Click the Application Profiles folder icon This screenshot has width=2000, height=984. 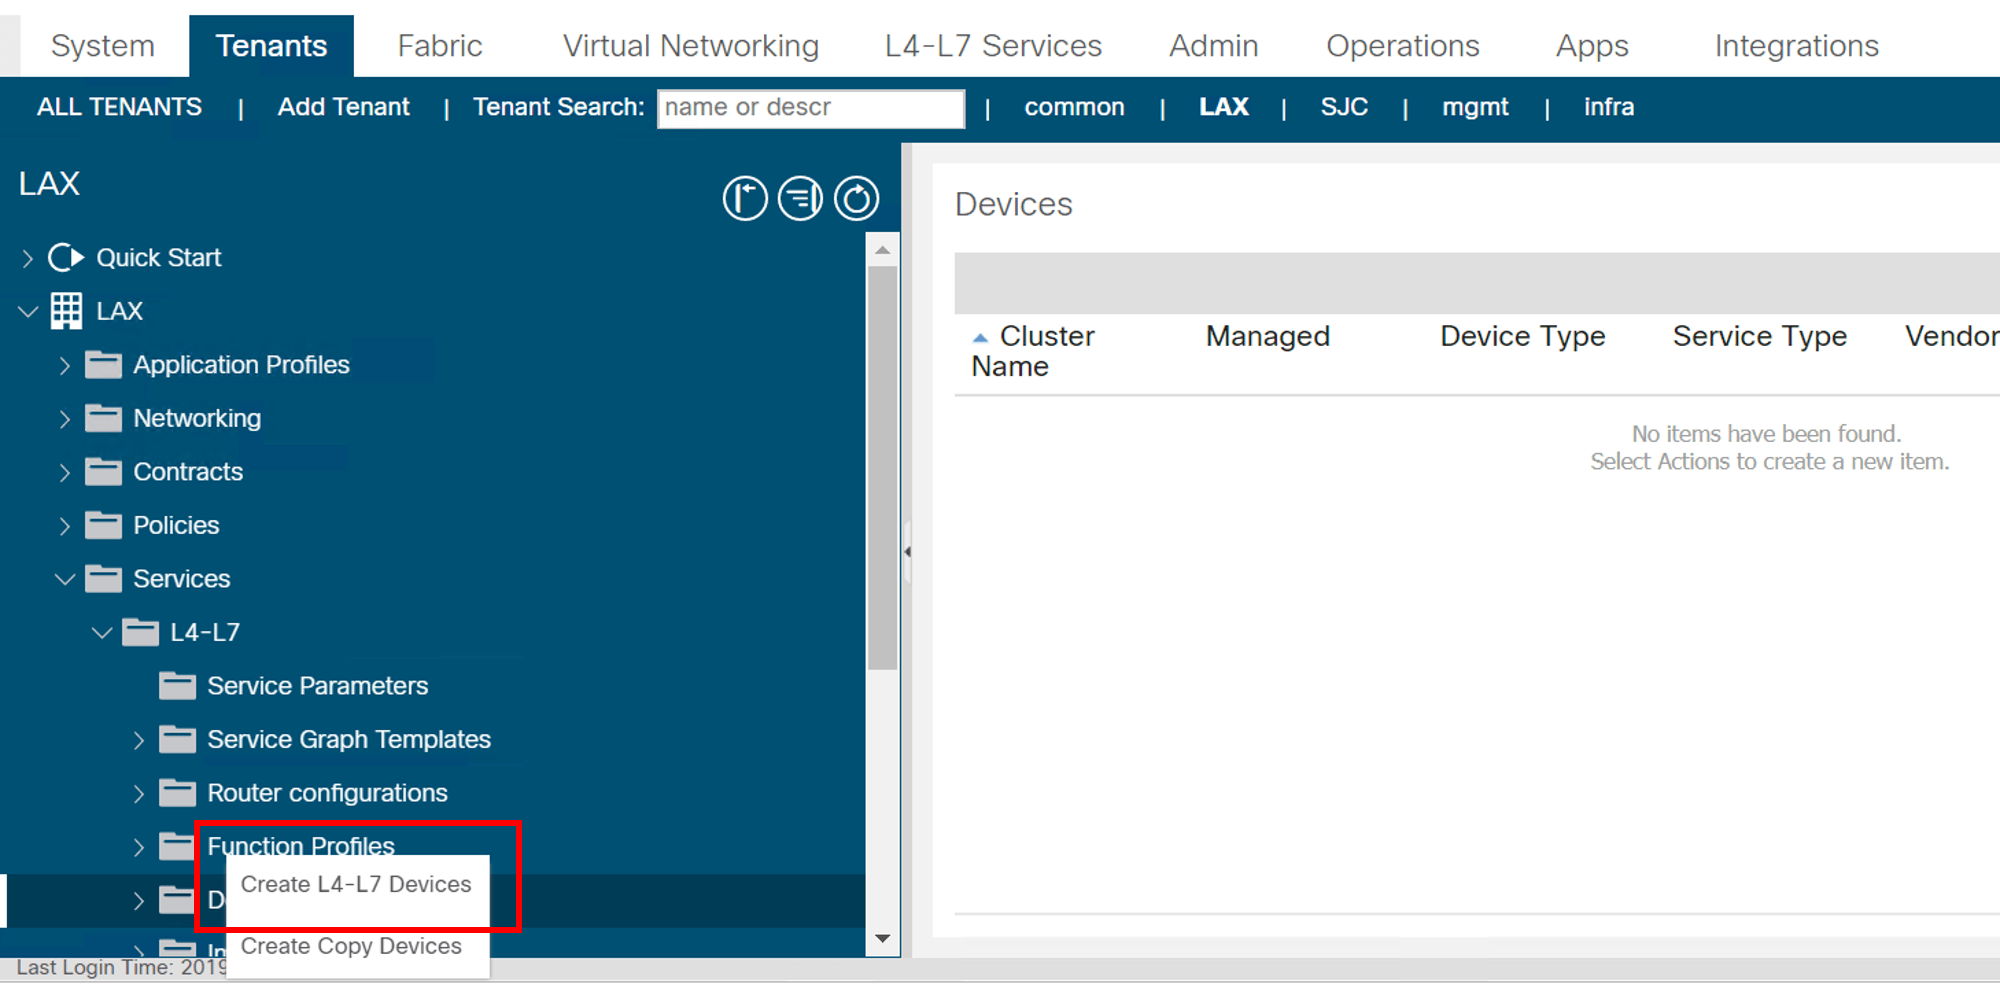103,365
